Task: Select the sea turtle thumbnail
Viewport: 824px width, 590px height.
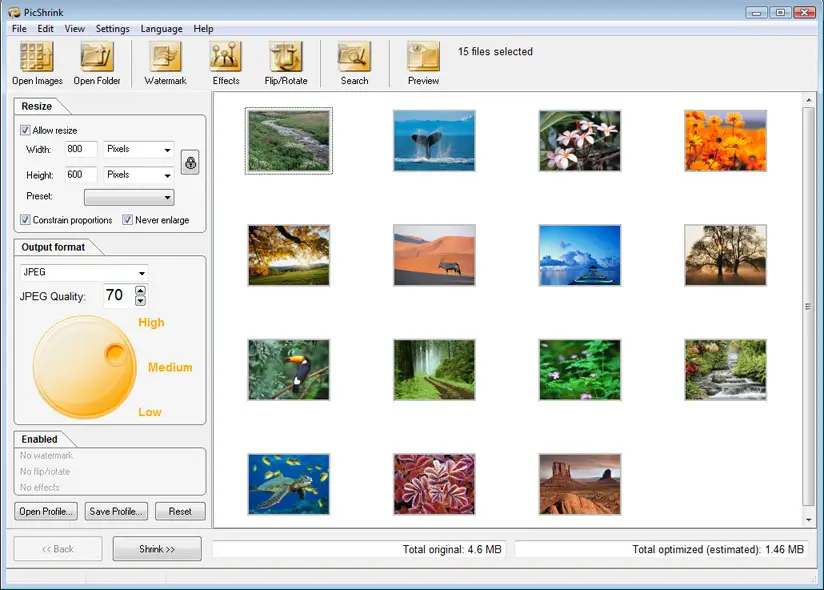Action: 289,484
